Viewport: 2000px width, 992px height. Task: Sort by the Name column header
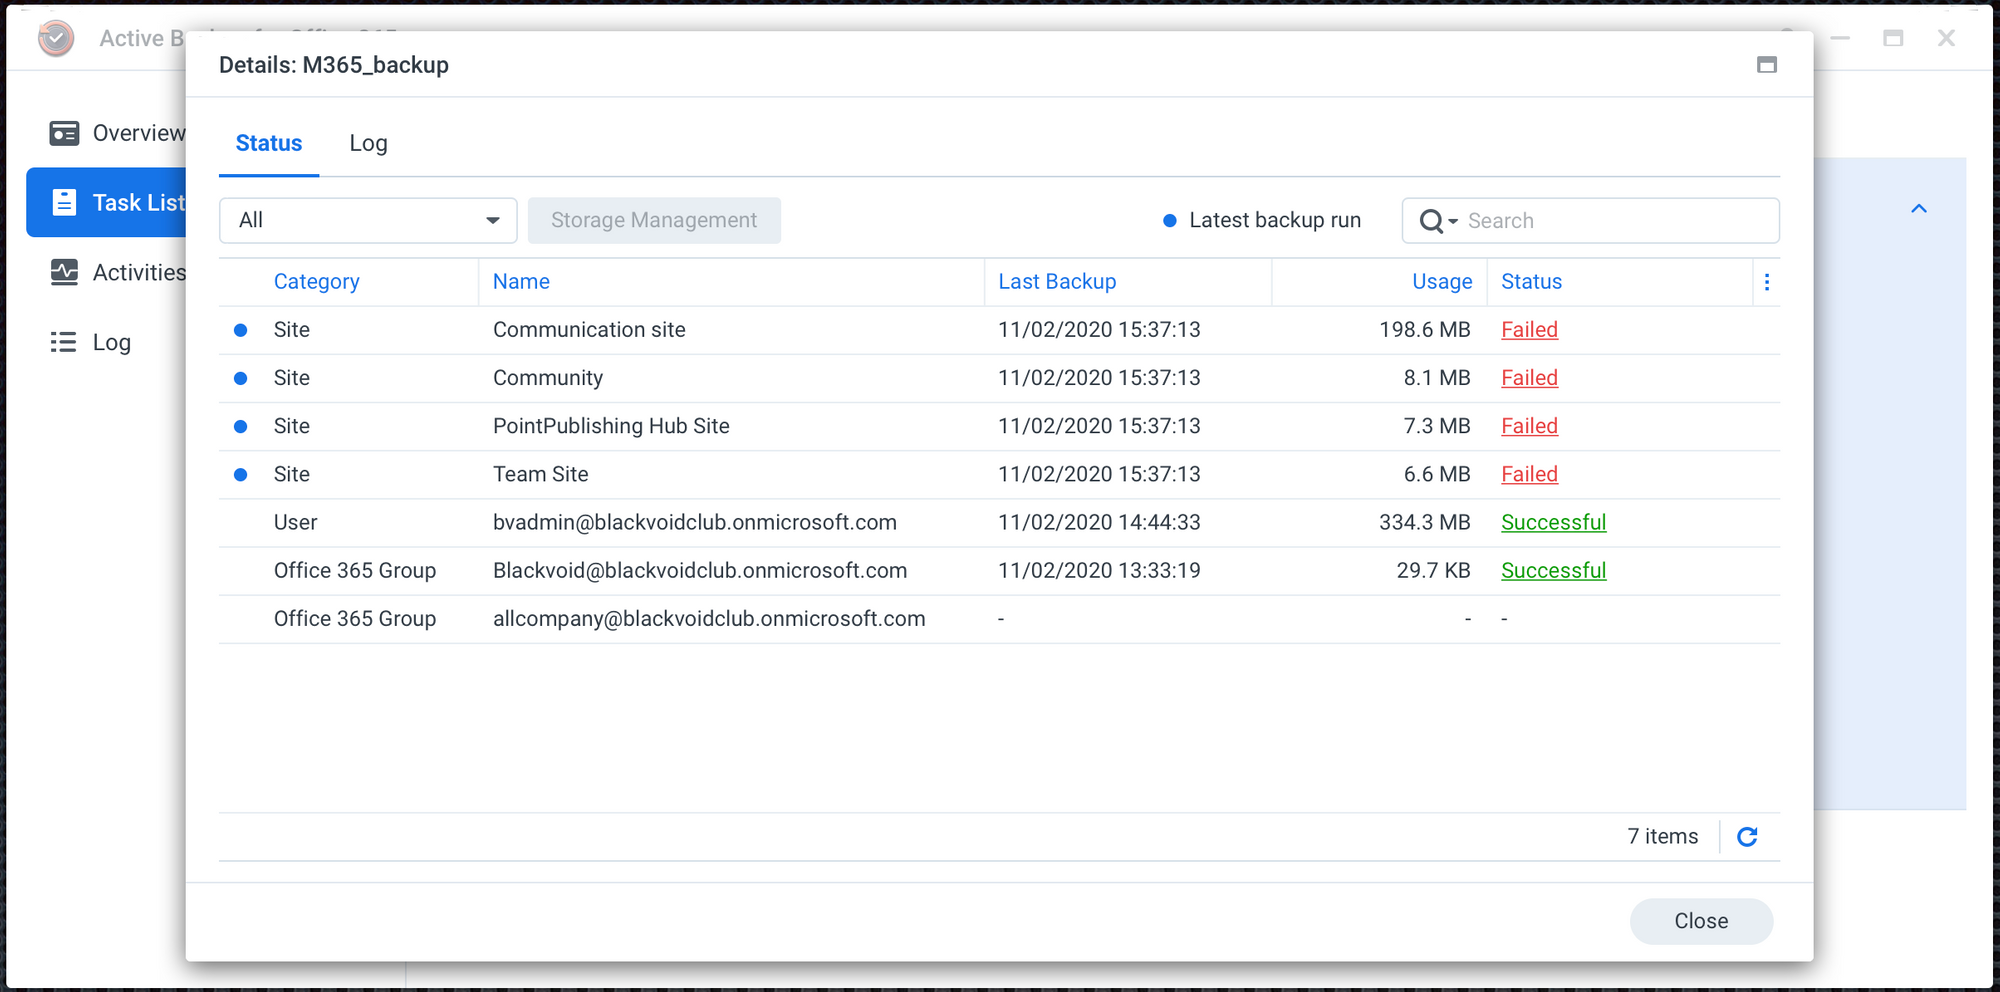pyautogui.click(x=521, y=282)
